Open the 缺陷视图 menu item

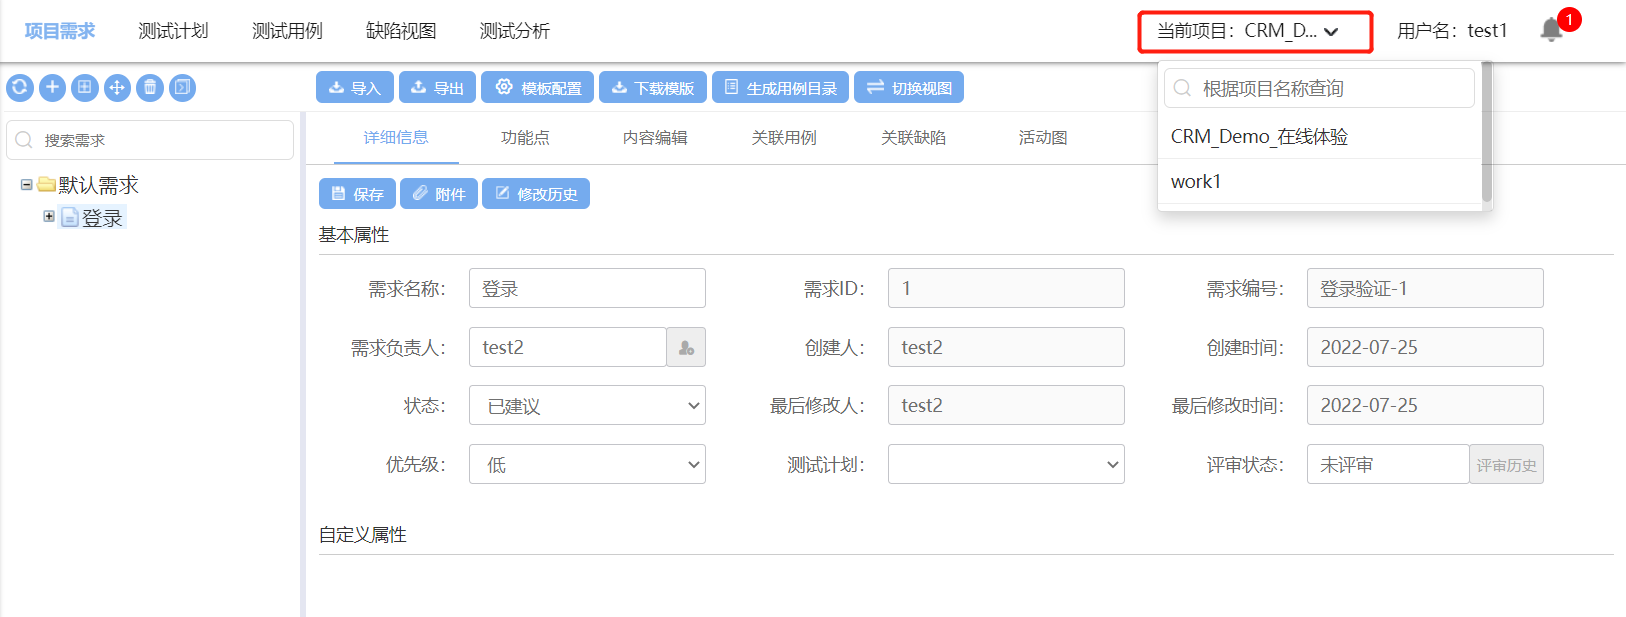coord(401,31)
